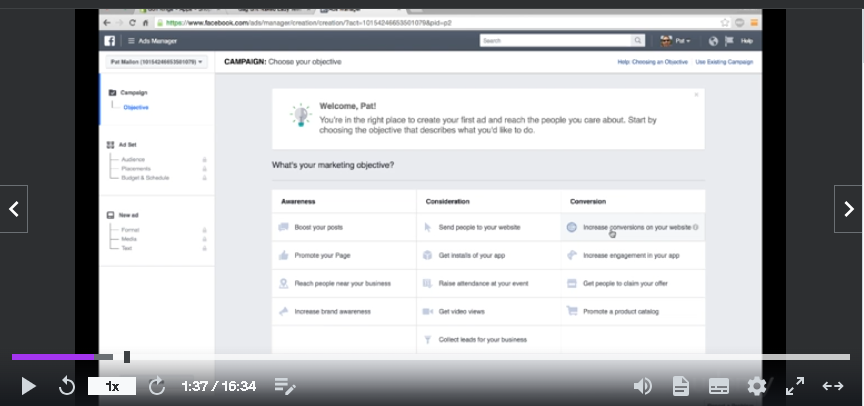Image resolution: width=864 pixels, height=406 pixels.
Task: Click the bookmark star icon
Action: click(x=725, y=23)
